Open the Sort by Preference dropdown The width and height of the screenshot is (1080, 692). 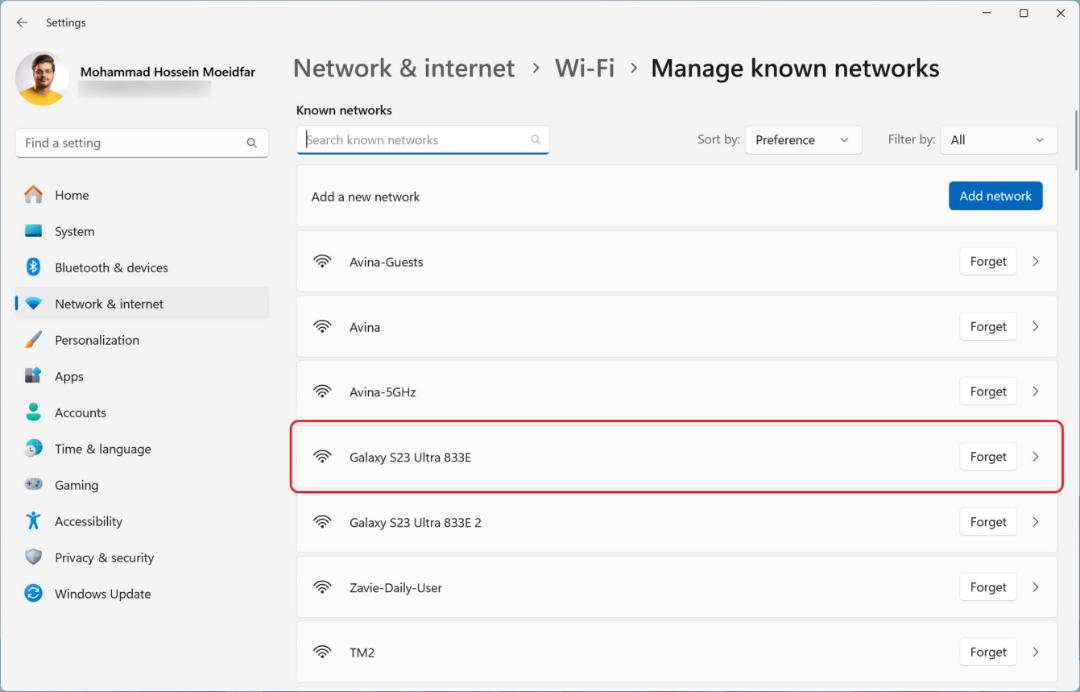(803, 140)
